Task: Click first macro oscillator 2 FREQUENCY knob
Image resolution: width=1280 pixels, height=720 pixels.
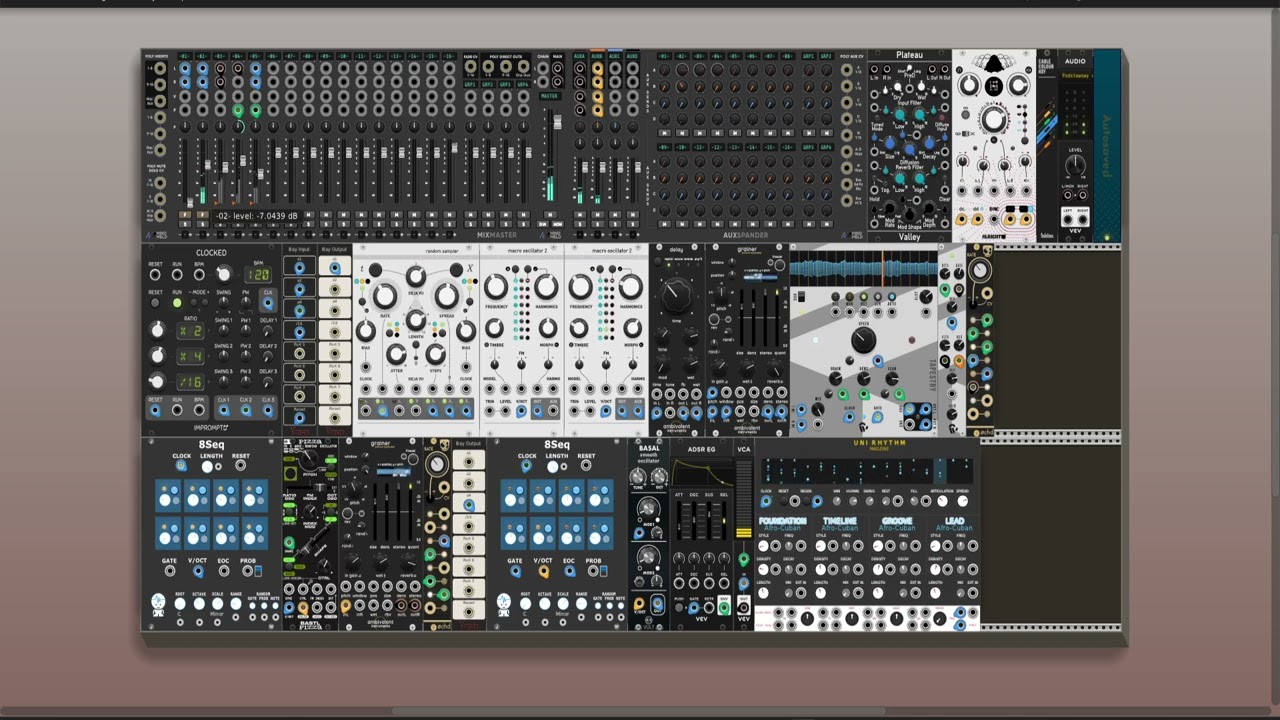Action: pyautogui.click(x=497, y=288)
